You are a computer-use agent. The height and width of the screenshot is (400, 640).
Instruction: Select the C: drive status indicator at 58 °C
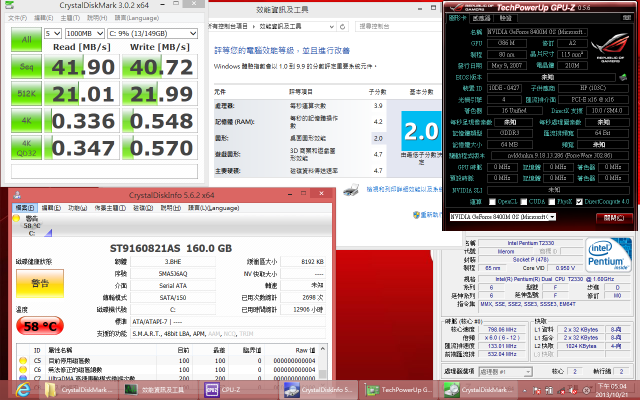point(32,225)
